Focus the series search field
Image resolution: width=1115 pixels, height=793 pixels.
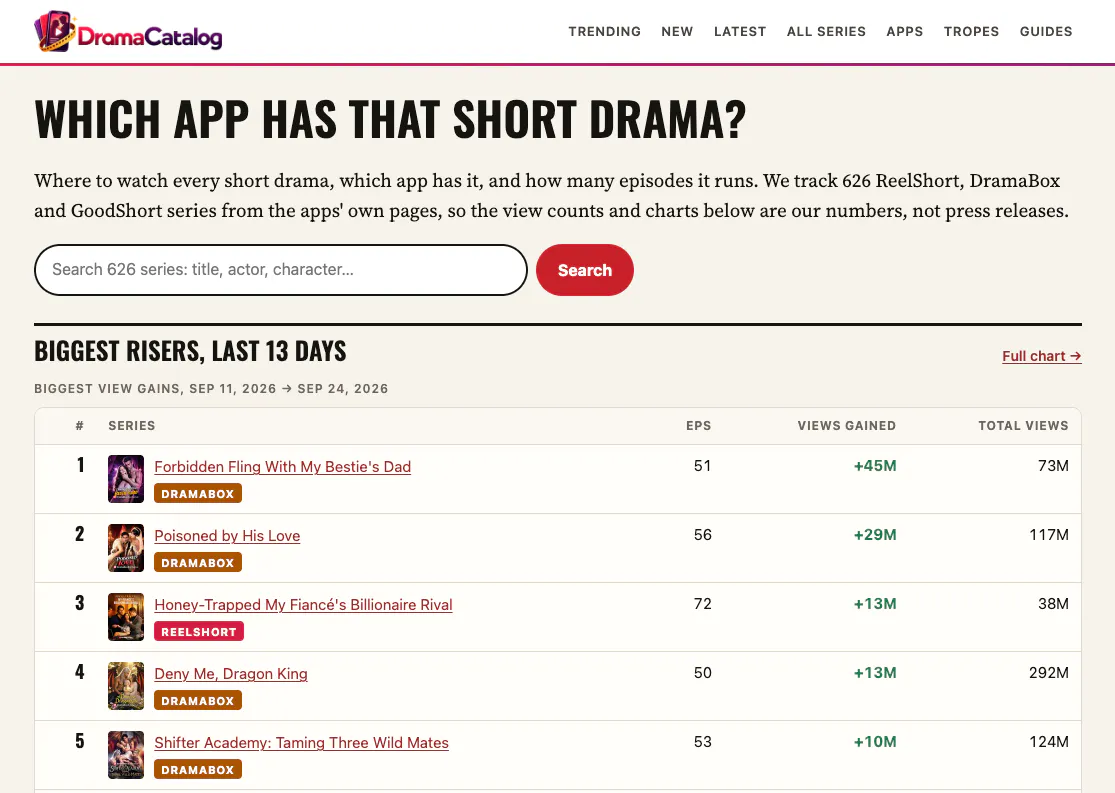click(x=281, y=270)
